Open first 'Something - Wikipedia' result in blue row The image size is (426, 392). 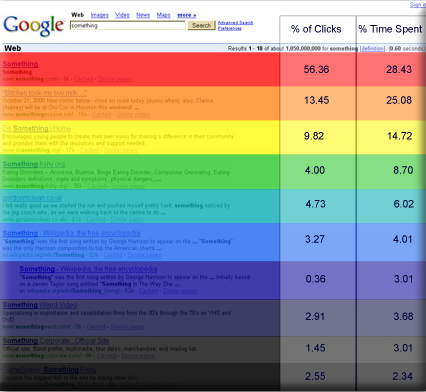click(x=71, y=233)
